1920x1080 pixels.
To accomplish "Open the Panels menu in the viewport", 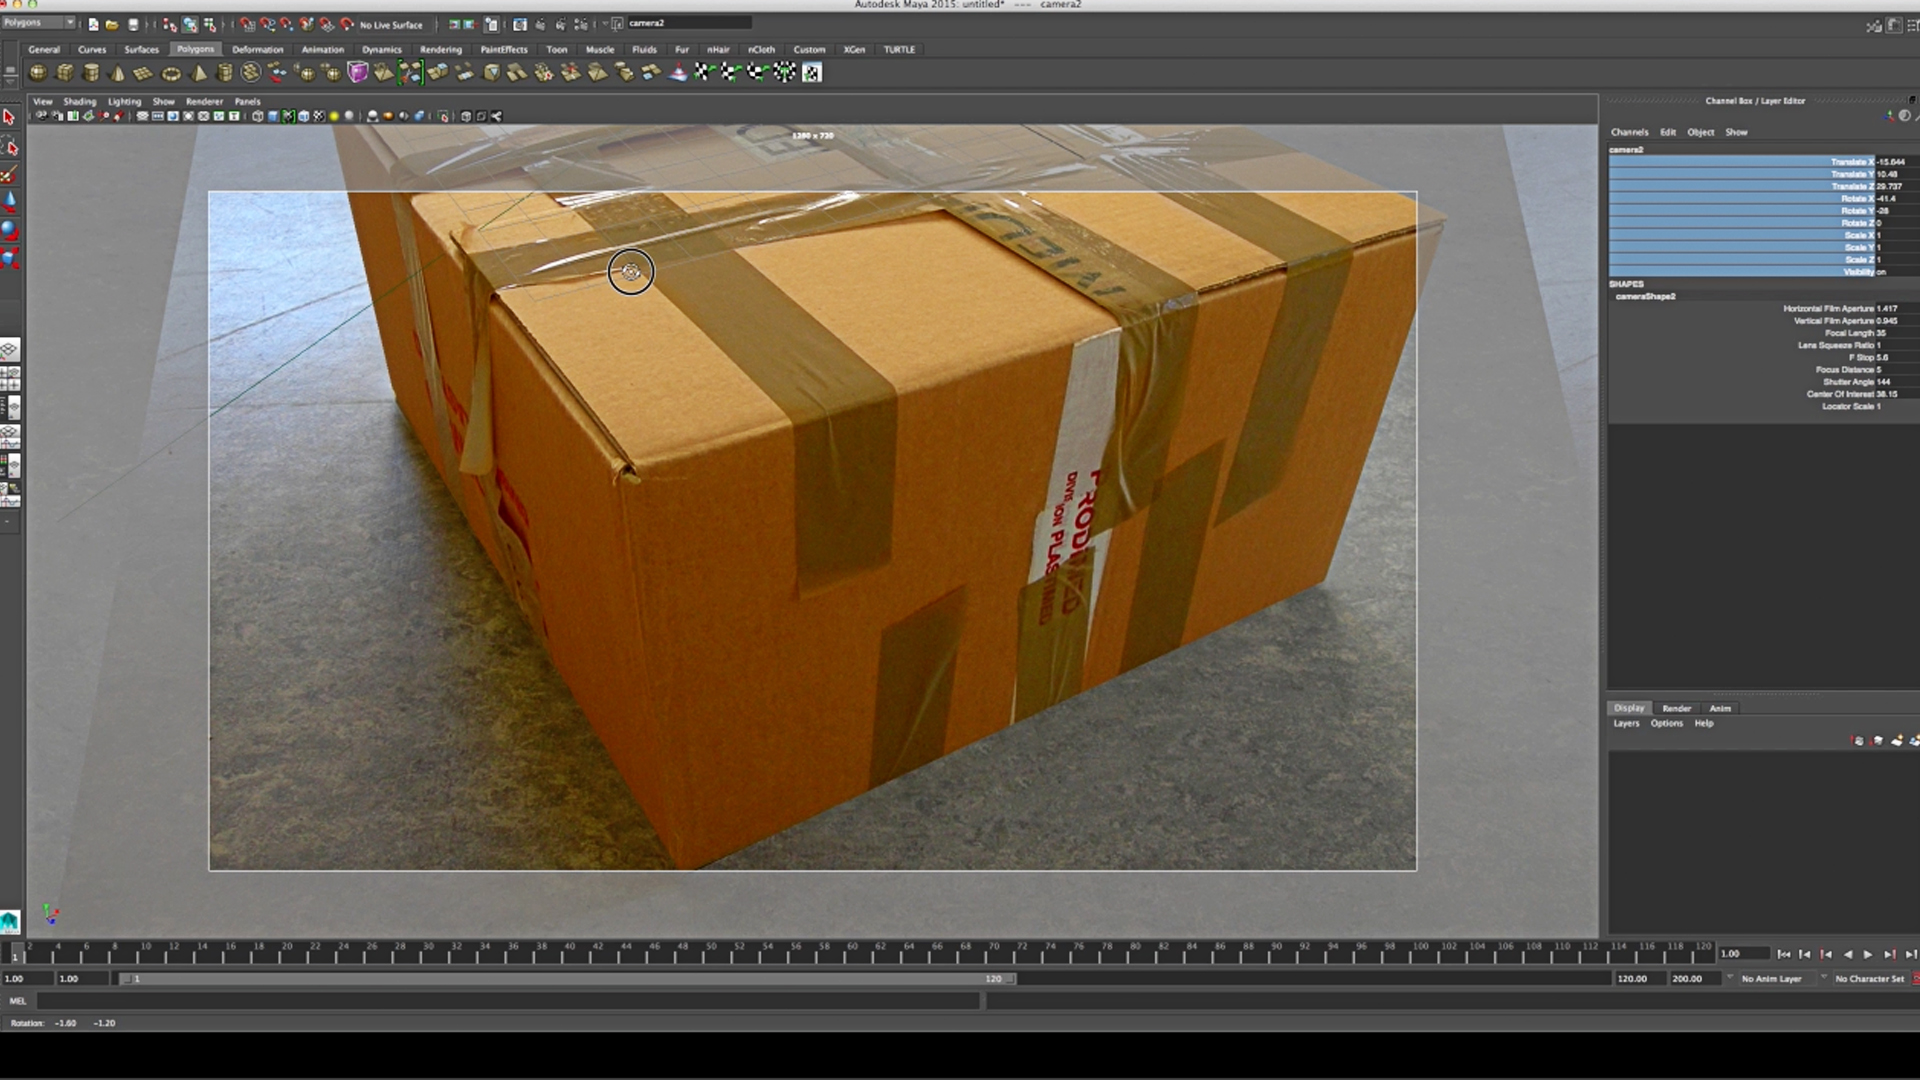I will point(248,101).
